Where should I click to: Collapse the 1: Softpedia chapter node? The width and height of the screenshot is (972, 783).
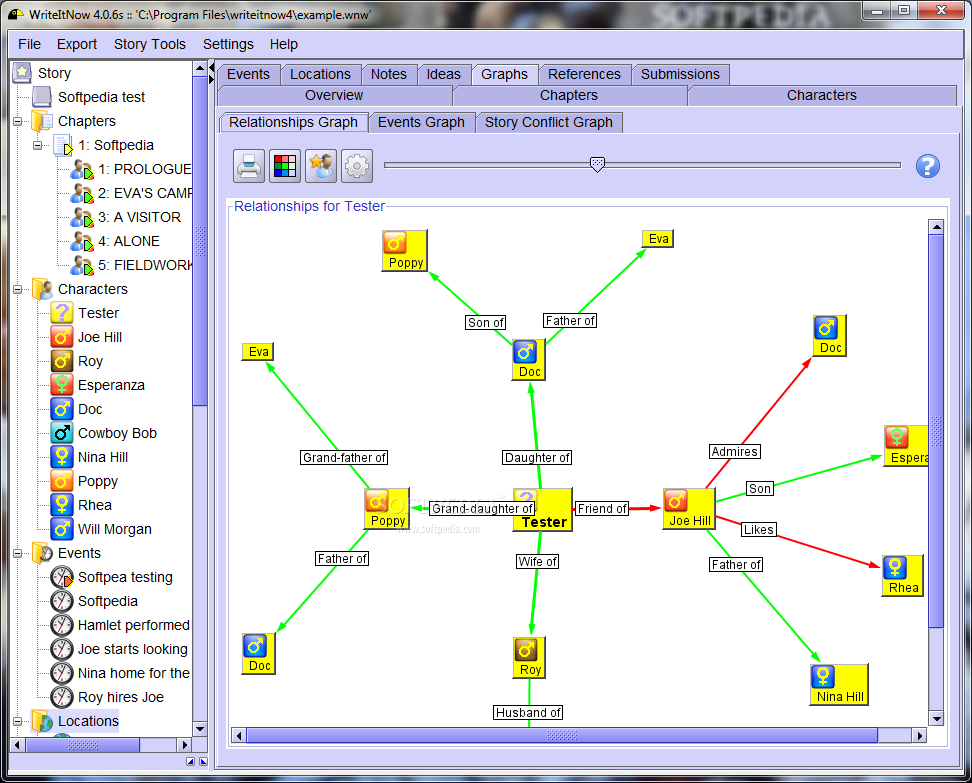click(38, 145)
